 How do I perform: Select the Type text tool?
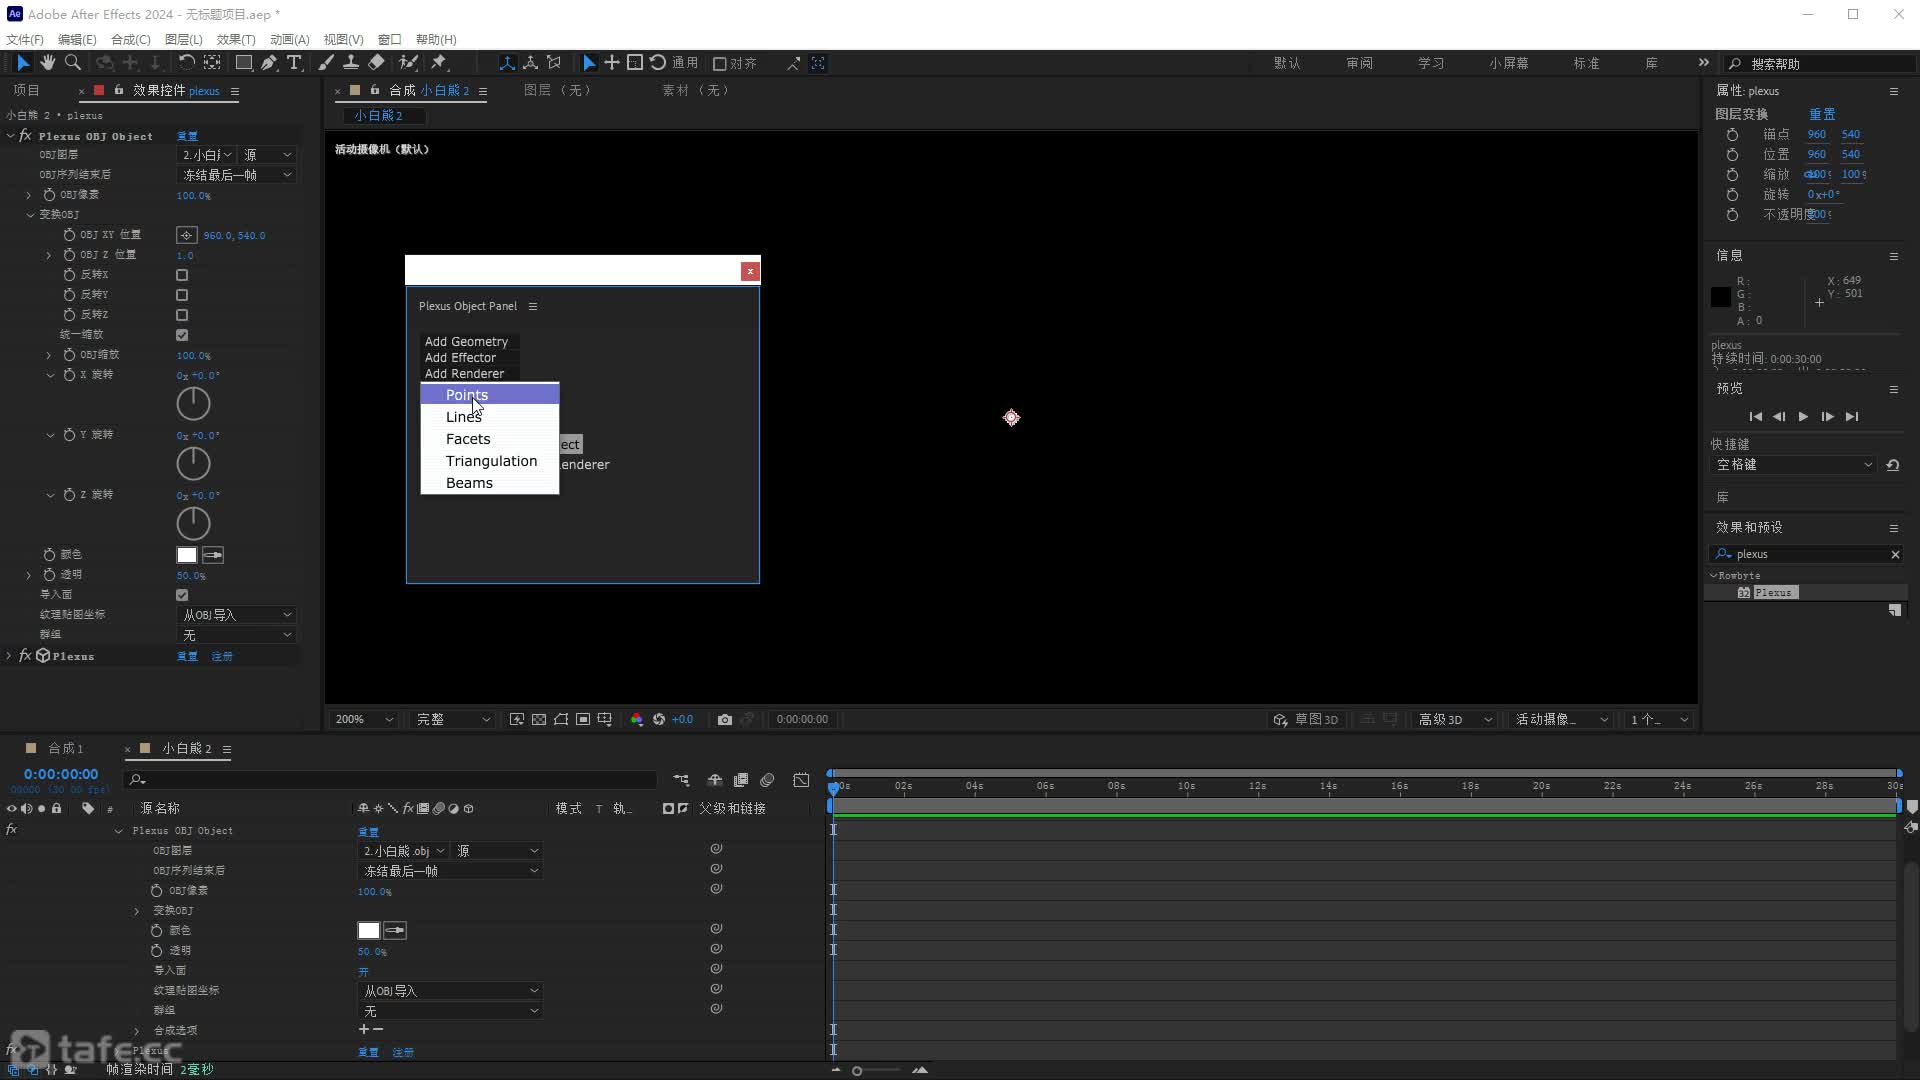click(294, 63)
